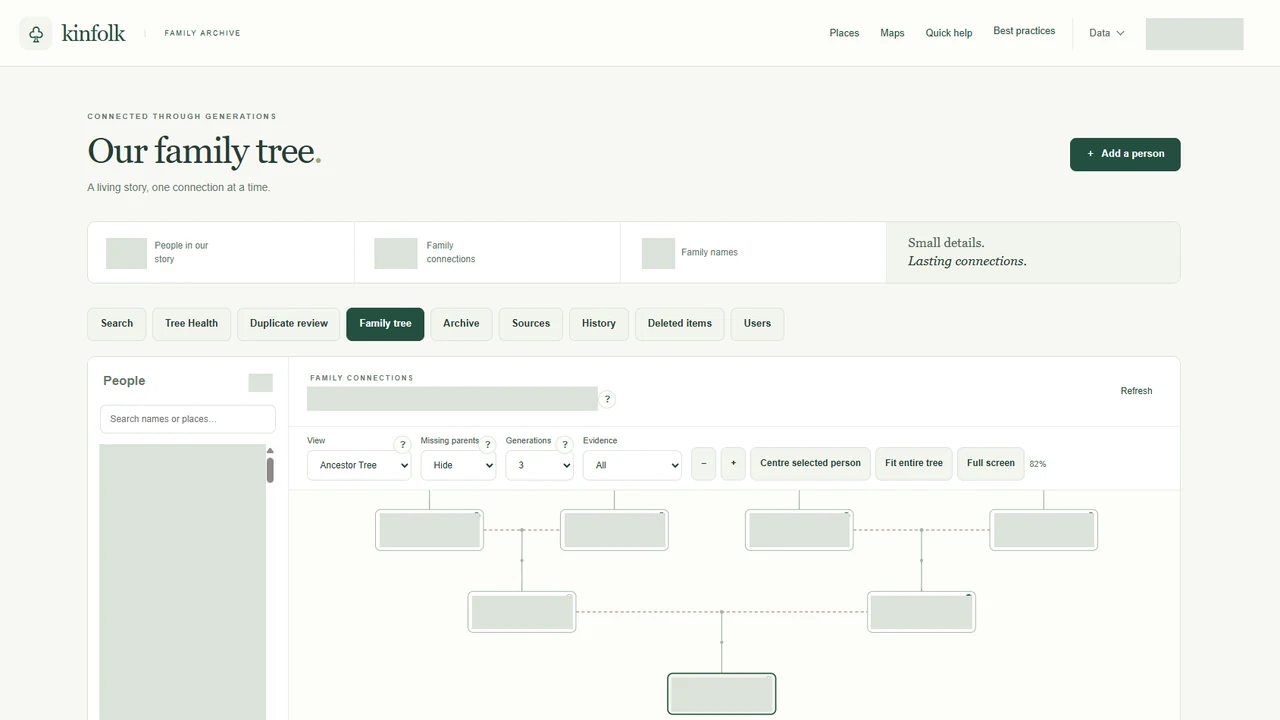Click the kinfolk tree logo icon
This screenshot has width=1280, height=720.
point(36,34)
